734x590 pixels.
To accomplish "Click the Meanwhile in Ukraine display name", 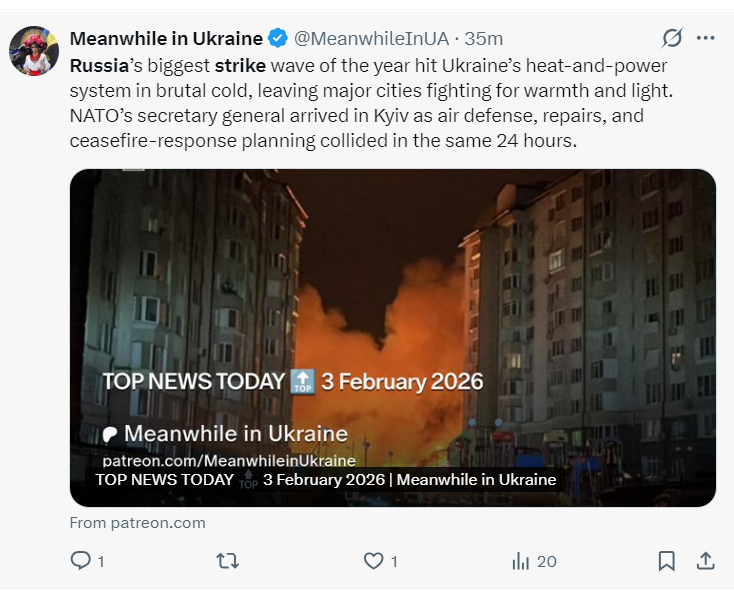I will point(166,38).
